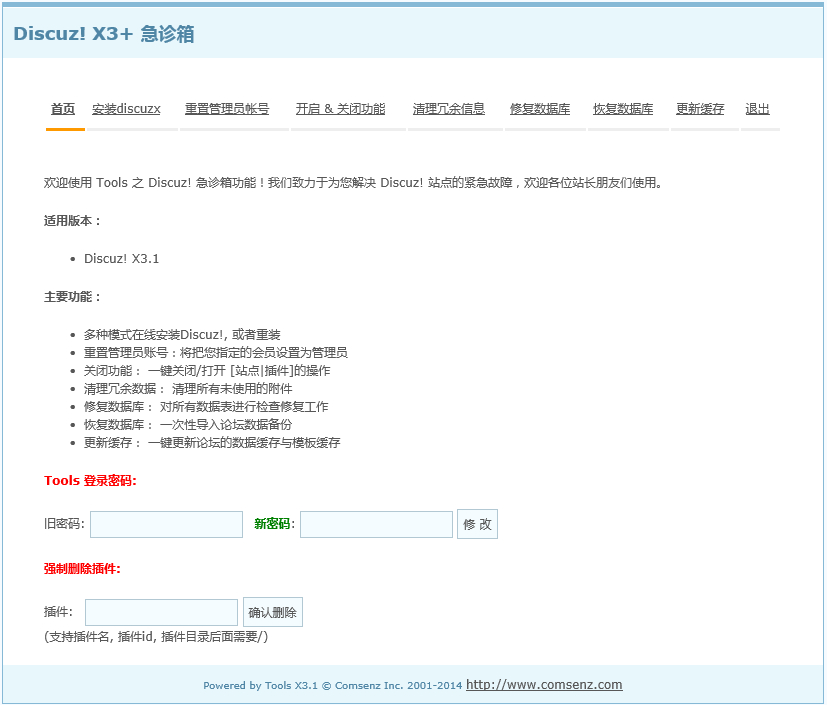This screenshot has height=705, width=827.
Task: Click into the 新密码 input field
Action: click(x=376, y=524)
